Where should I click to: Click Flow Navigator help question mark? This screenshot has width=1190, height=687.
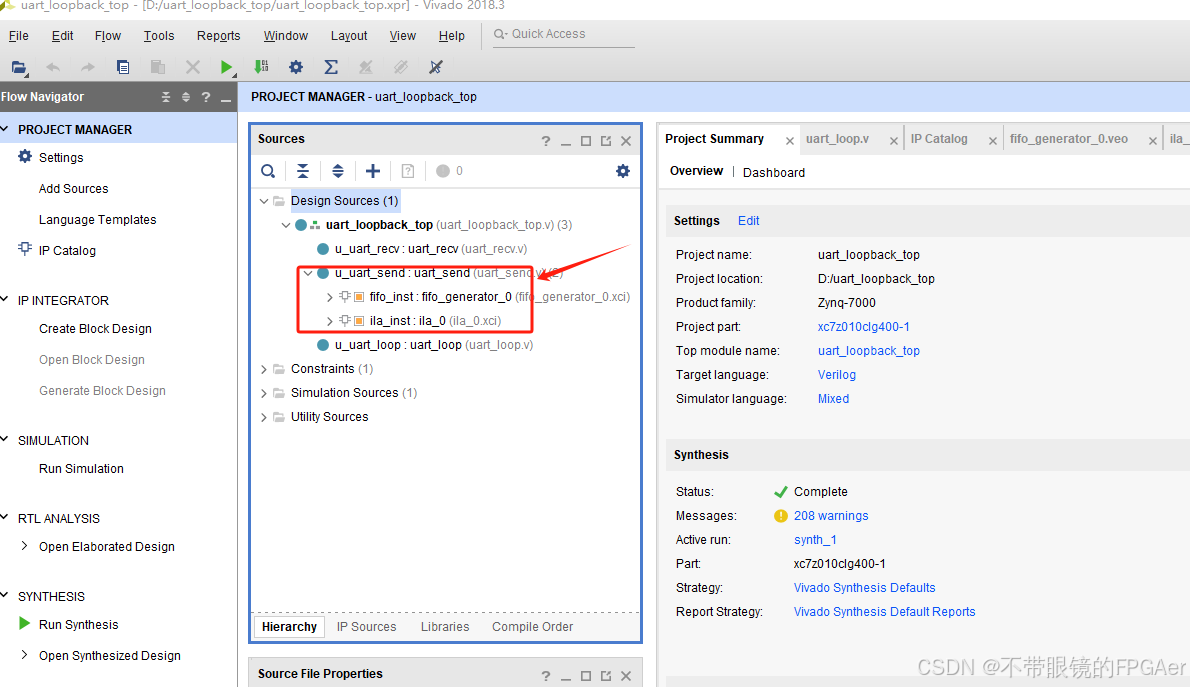(x=206, y=97)
